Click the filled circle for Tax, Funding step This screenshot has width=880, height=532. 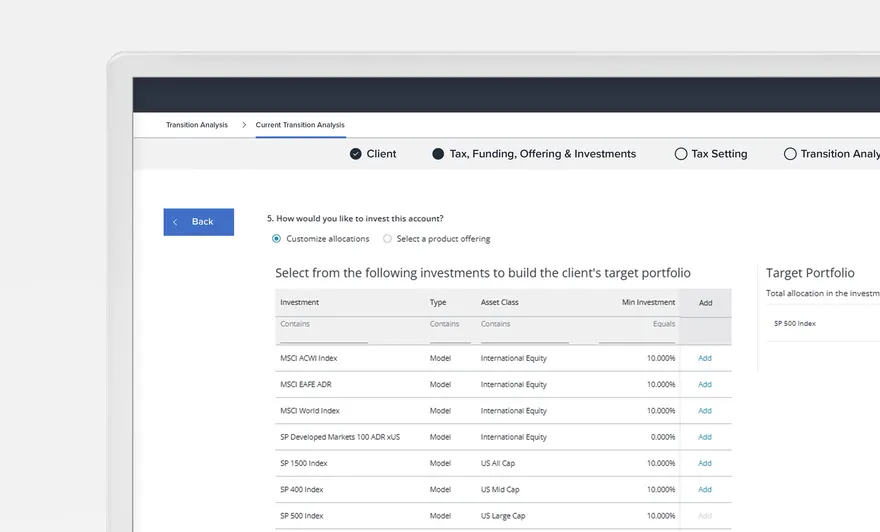point(438,154)
